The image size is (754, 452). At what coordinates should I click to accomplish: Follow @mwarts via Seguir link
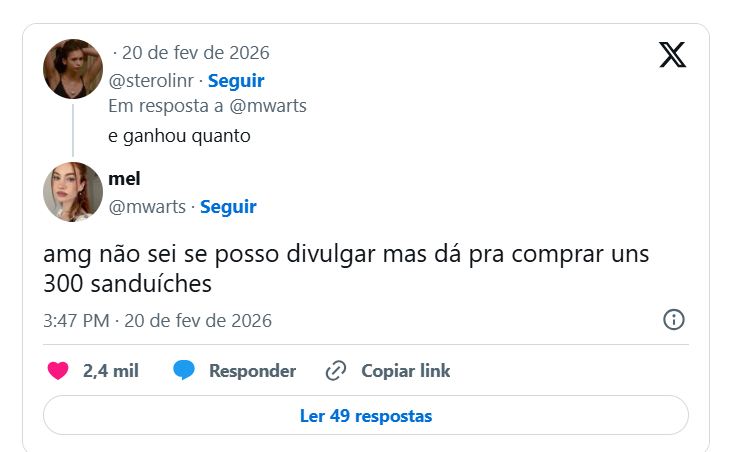[229, 207]
